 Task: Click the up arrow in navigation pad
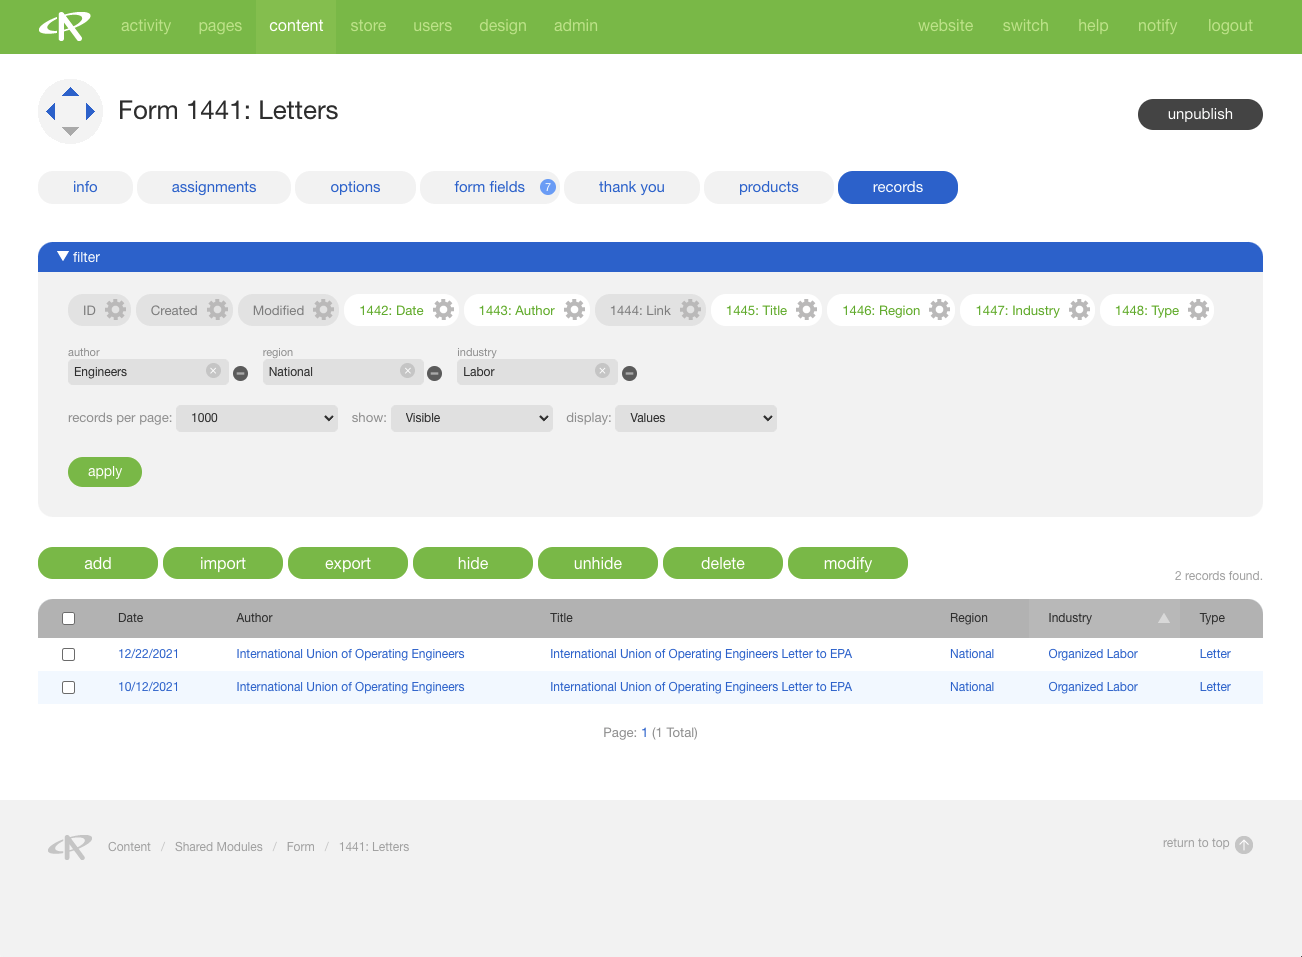coord(70,92)
